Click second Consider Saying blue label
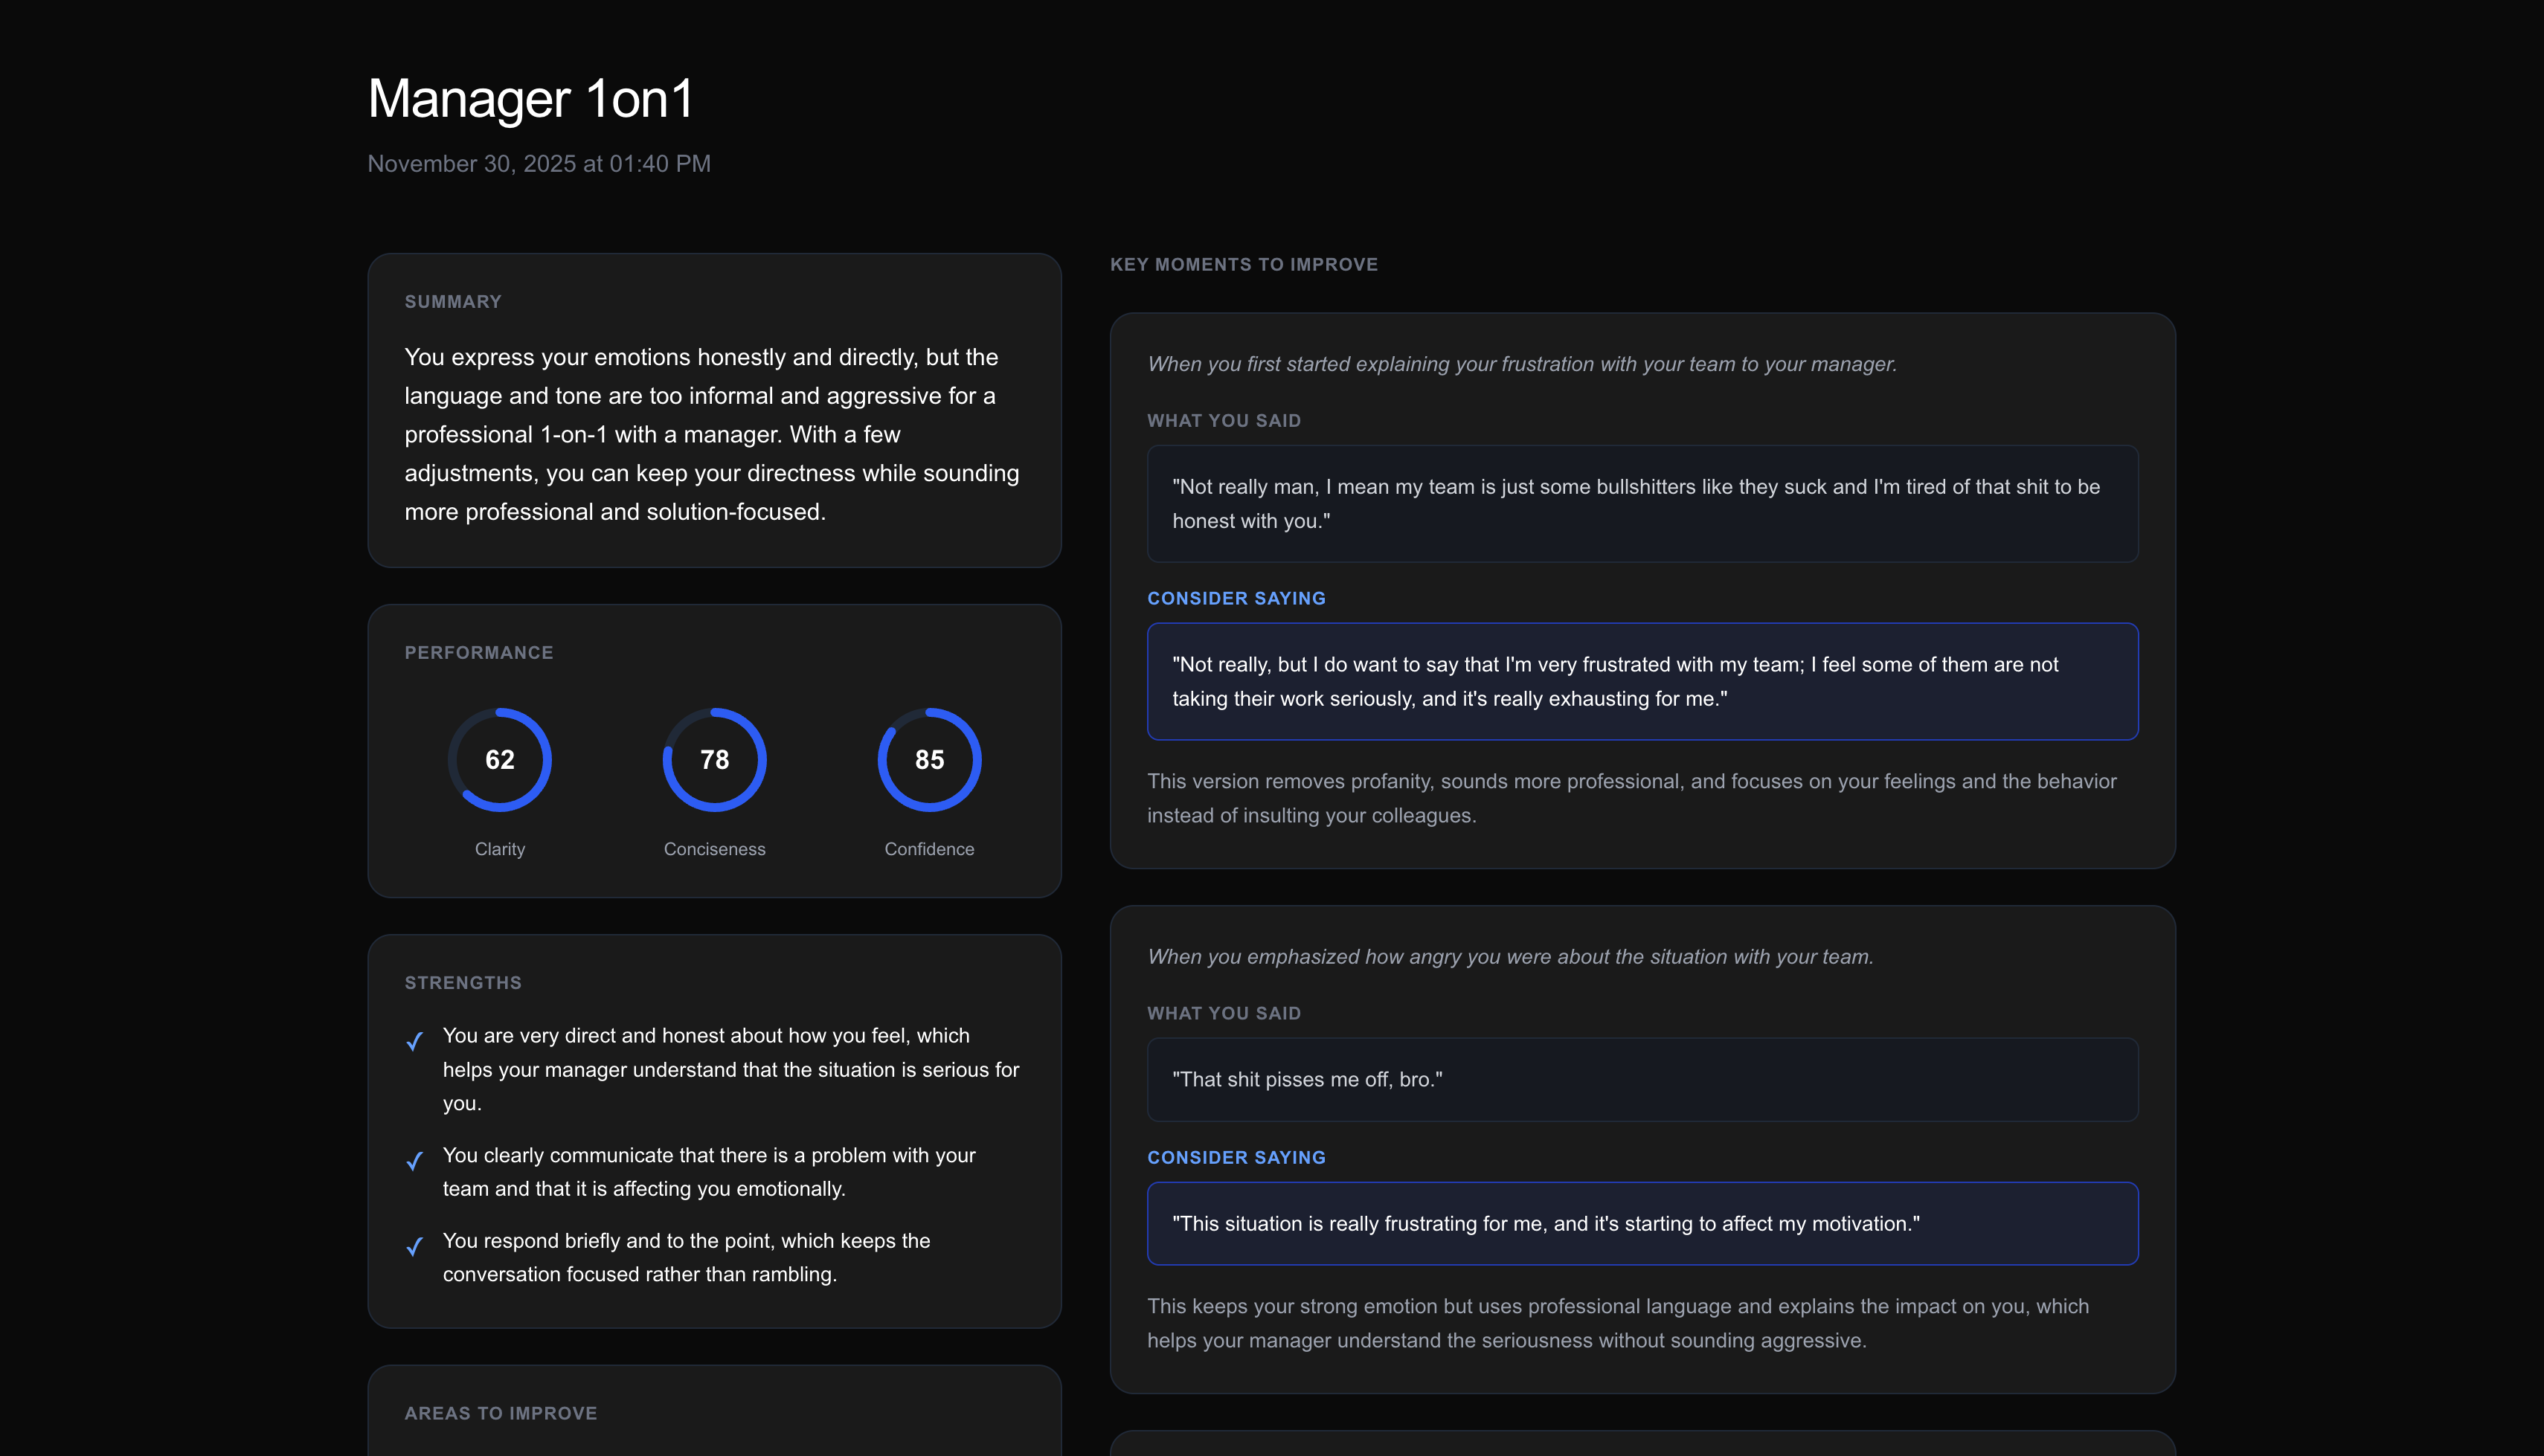 (x=1236, y=1157)
